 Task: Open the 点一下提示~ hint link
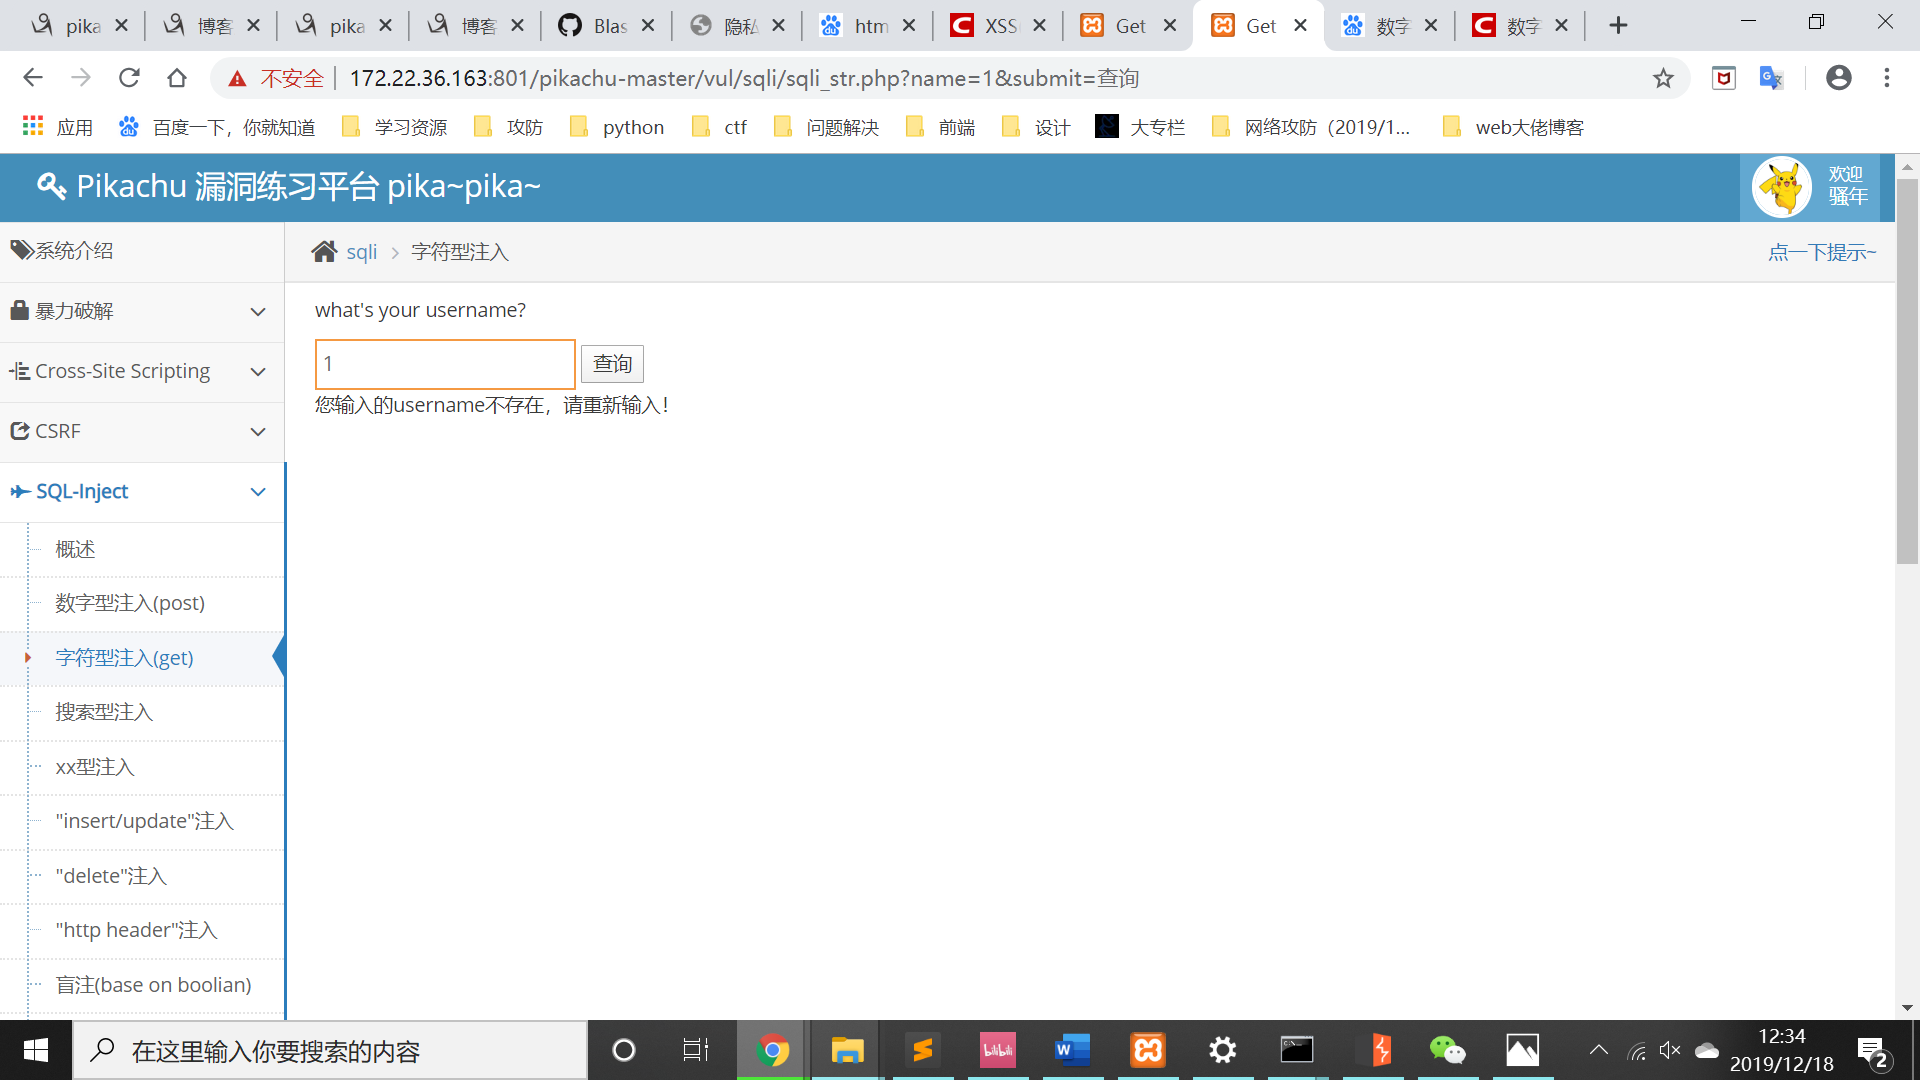point(1821,252)
